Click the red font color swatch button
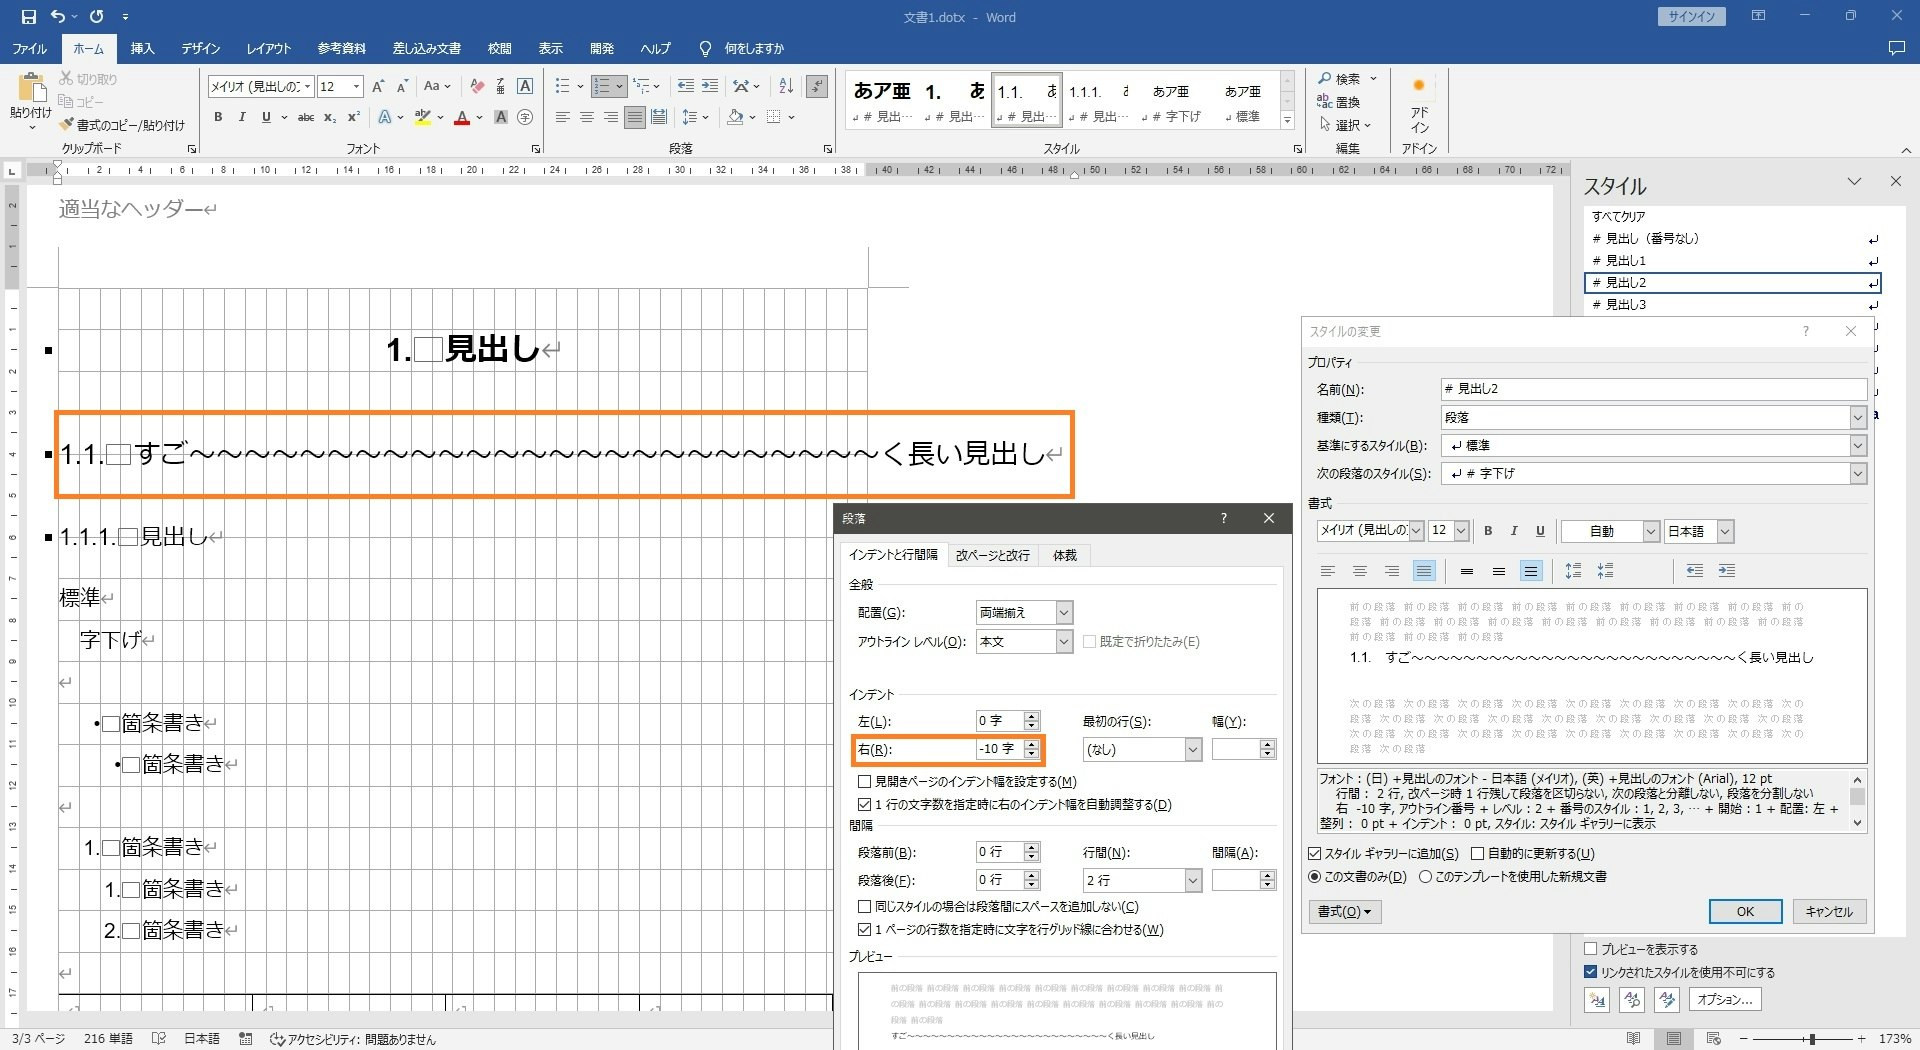This screenshot has width=1920, height=1050. click(461, 117)
